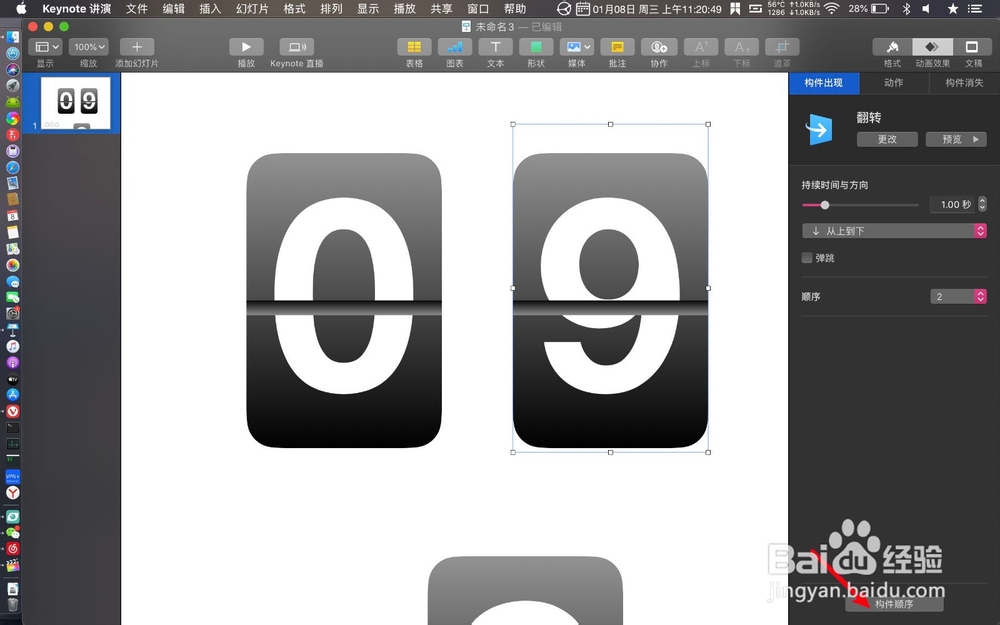Open Music app in the dock

coord(13,346)
